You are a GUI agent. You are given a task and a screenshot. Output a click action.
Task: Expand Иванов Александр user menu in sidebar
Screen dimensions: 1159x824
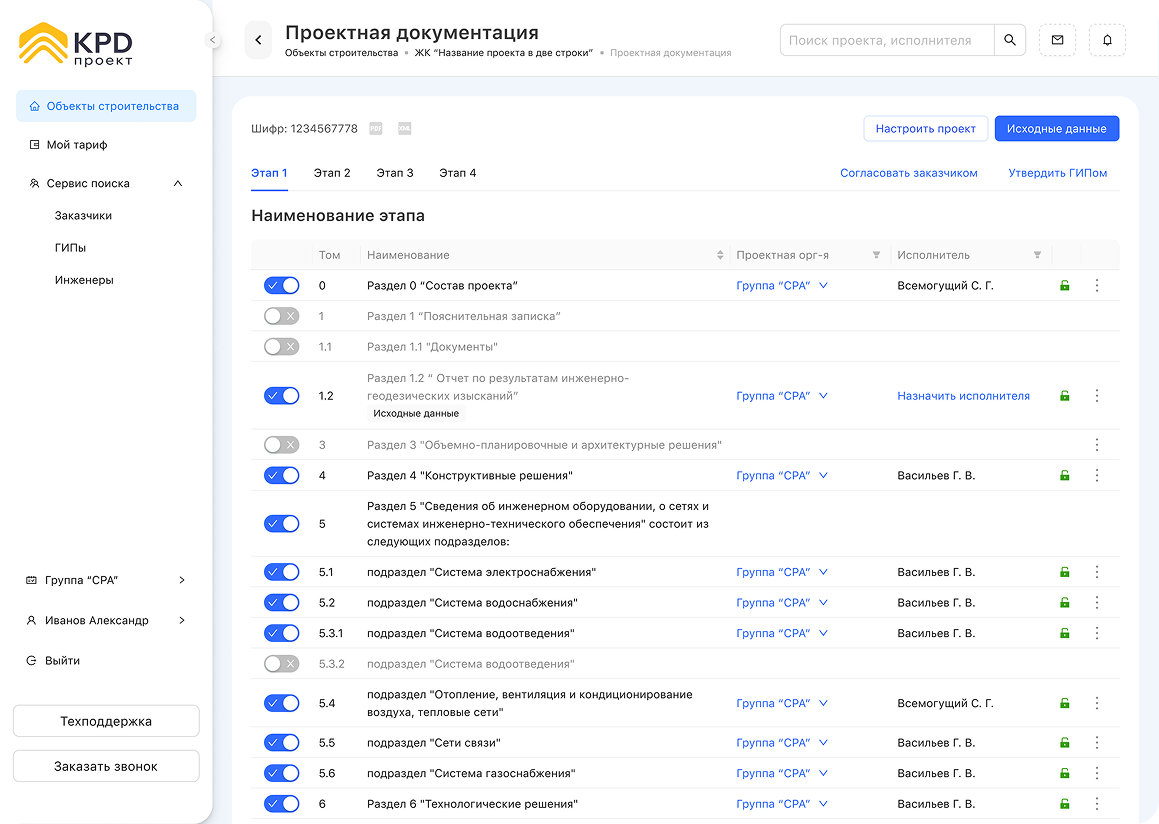pyautogui.click(x=181, y=621)
